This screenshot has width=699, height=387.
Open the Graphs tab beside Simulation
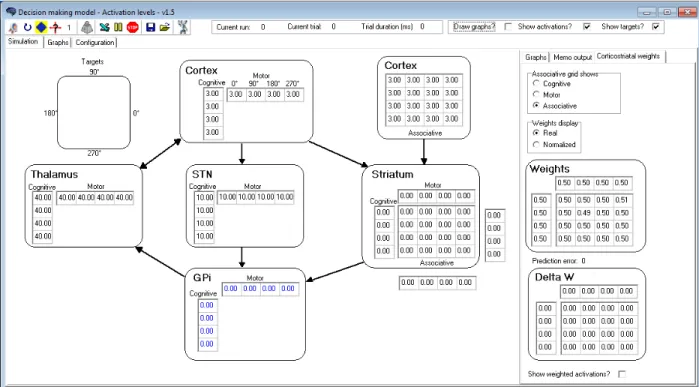tap(58, 42)
